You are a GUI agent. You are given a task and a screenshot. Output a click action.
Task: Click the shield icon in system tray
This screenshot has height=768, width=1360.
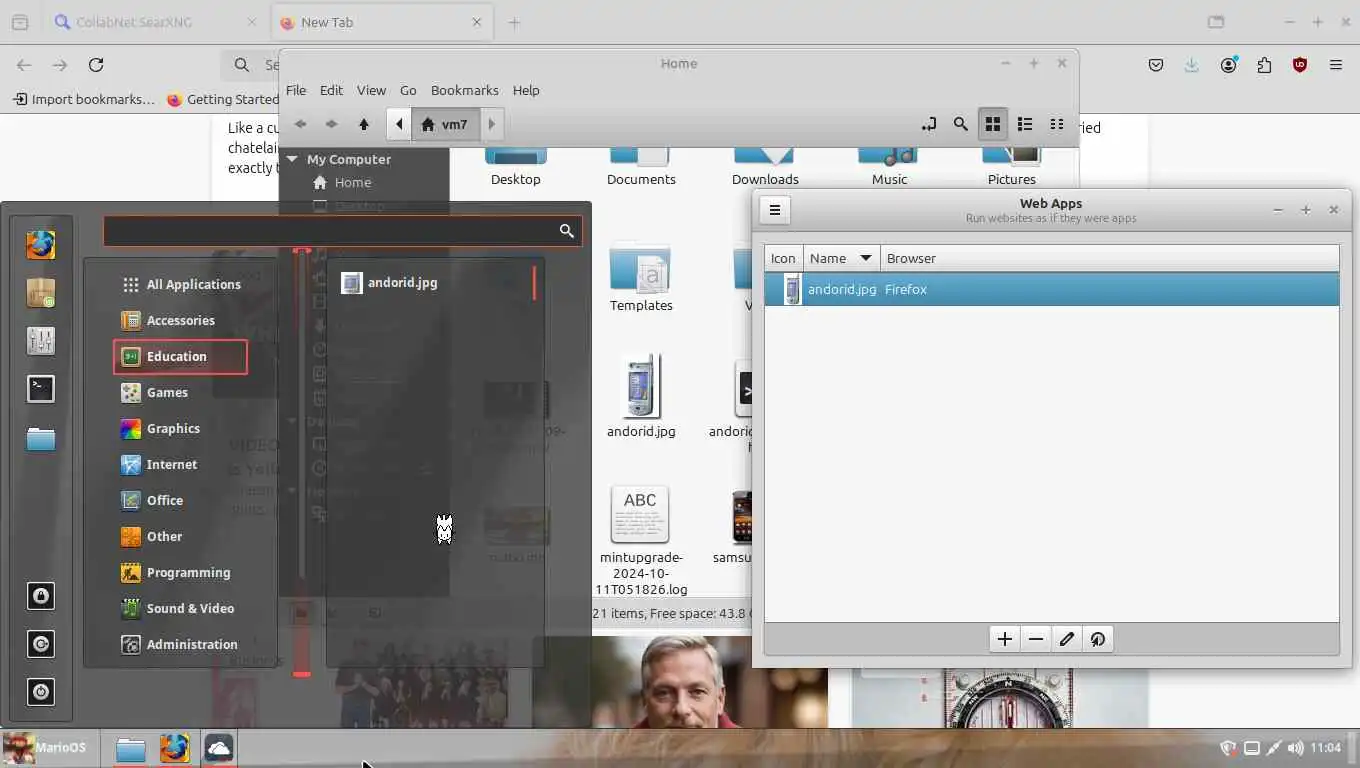[1229, 748]
